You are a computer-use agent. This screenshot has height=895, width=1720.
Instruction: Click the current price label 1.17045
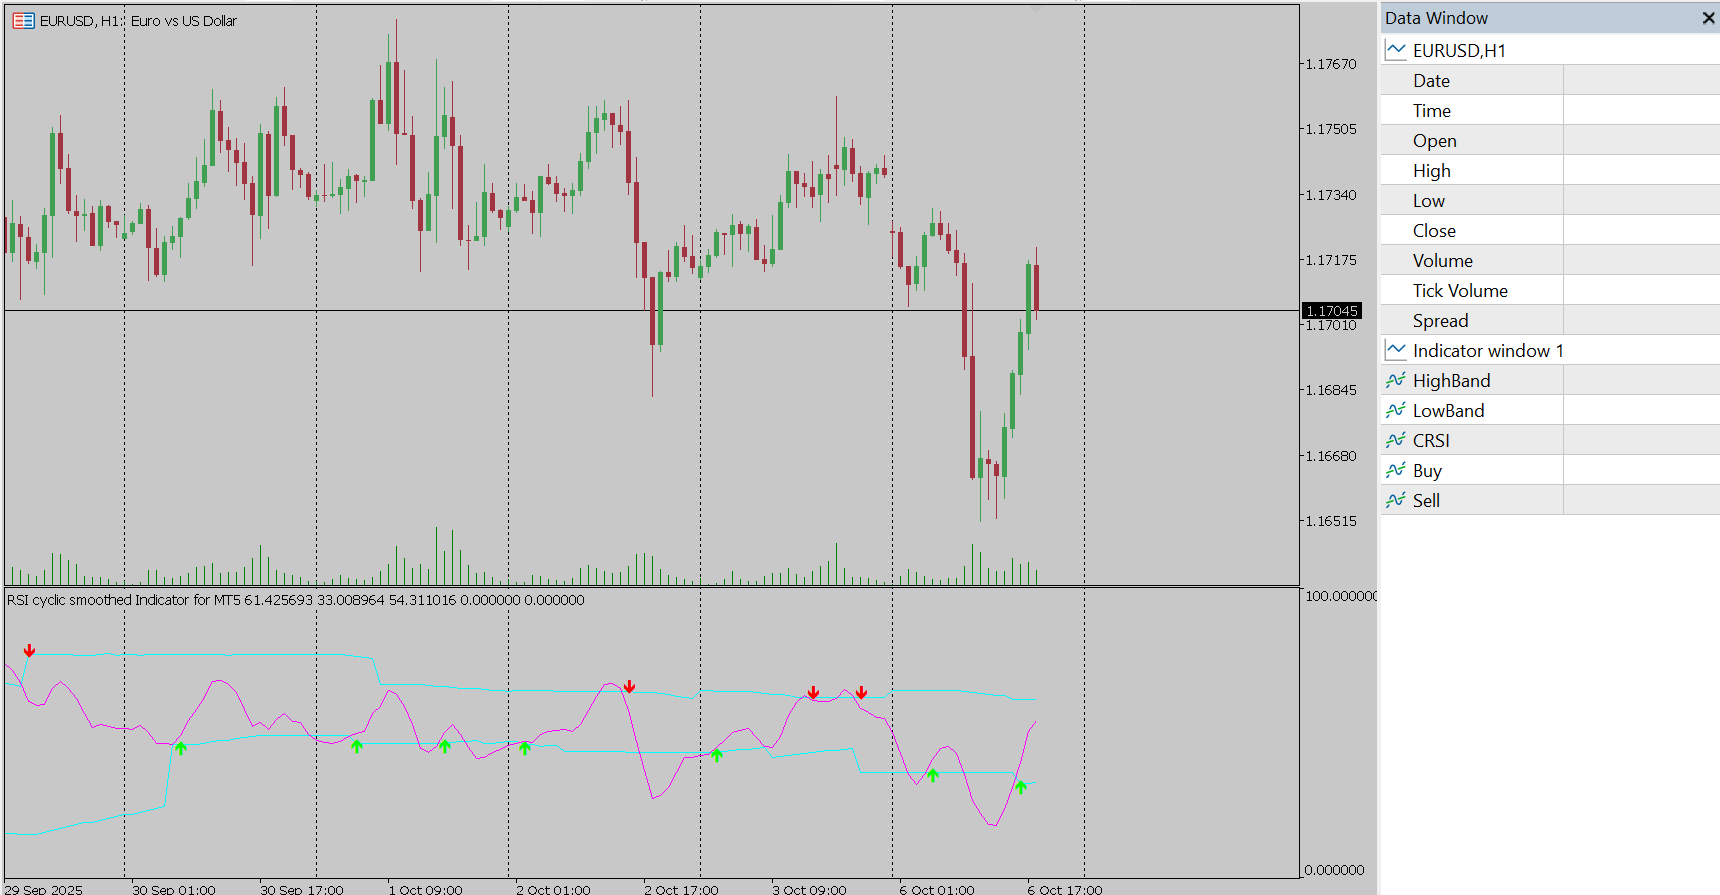click(1332, 311)
